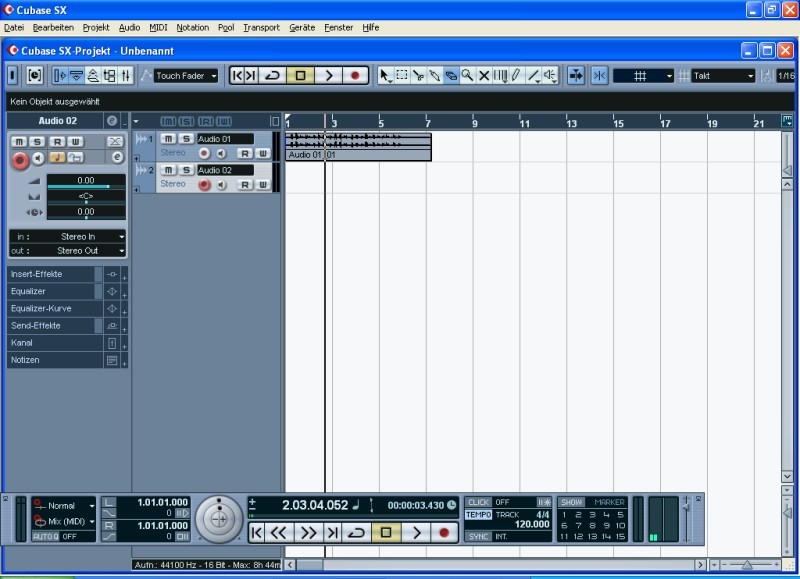This screenshot has width=800, height=579.
Task: Open the snap mode grid dropdown
Action: pos(644,76)
